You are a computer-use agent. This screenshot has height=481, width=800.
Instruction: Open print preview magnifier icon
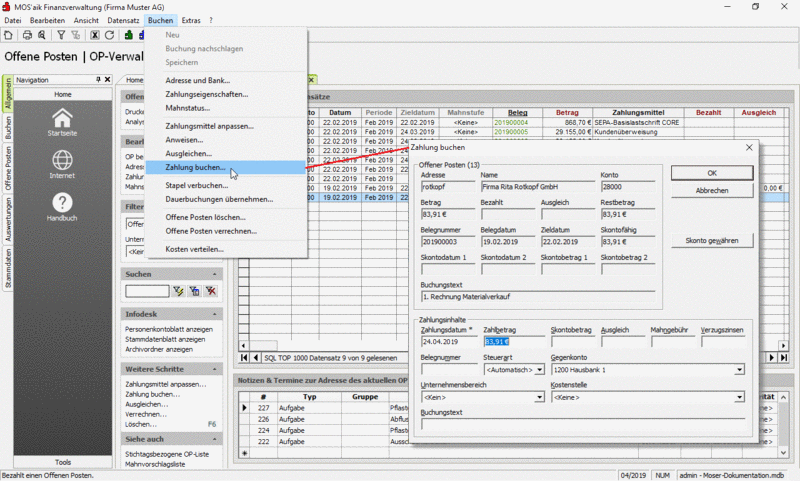pyautogui.click(x=42, y=35)
